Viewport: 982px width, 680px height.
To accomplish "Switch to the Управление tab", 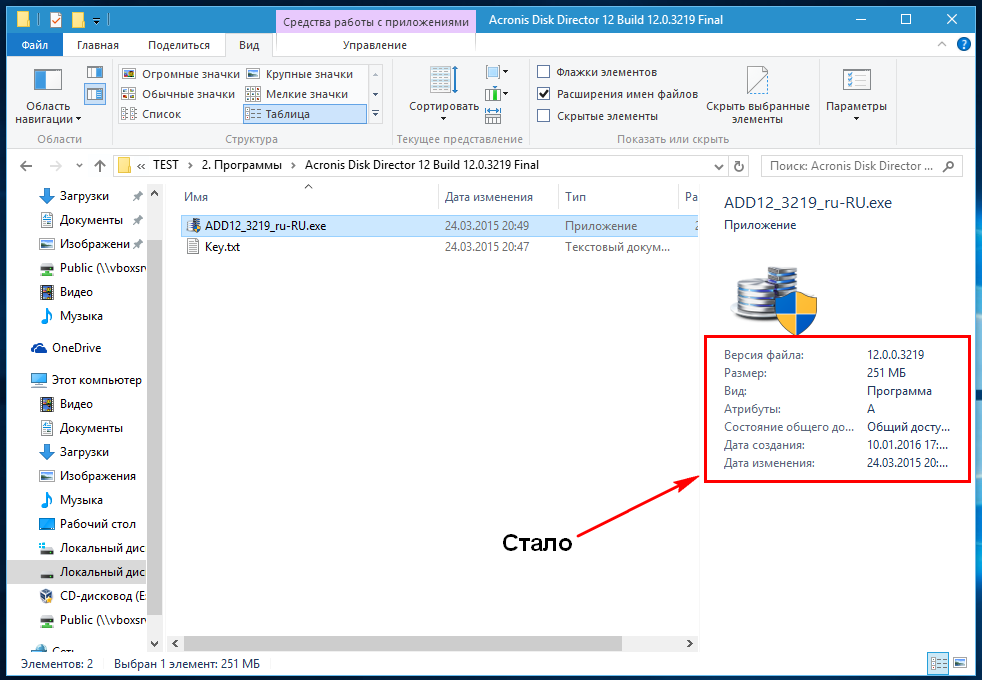I will pyautogui.click(x=375, y=45).
